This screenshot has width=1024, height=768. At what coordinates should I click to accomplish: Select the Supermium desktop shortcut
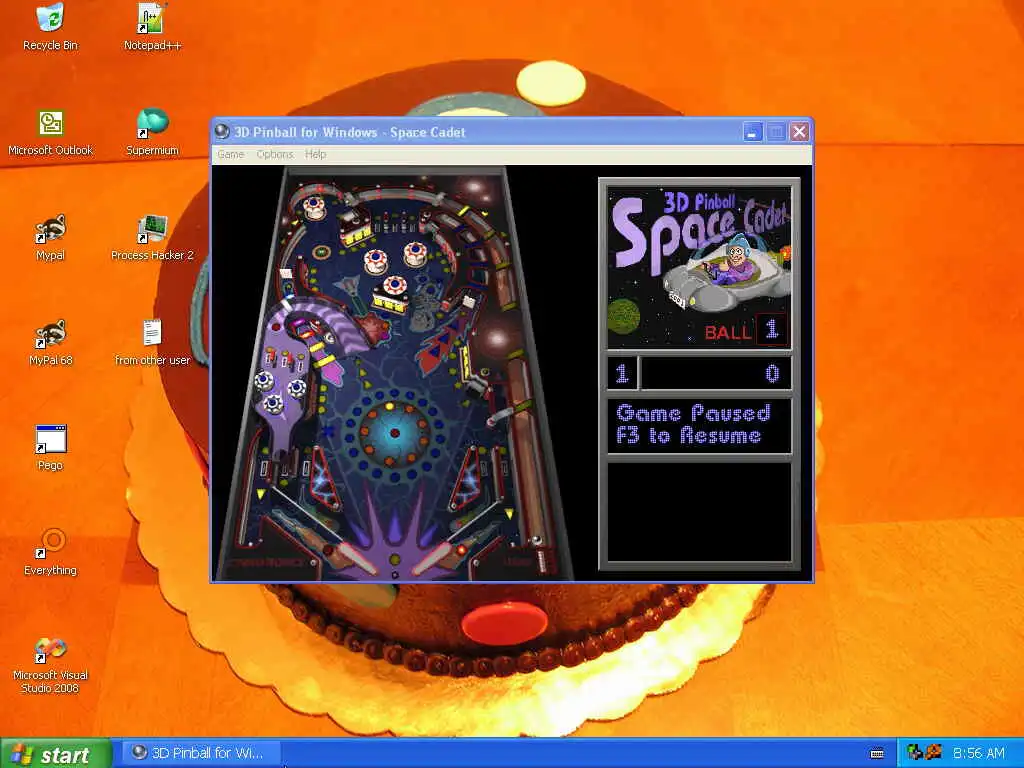152,133
